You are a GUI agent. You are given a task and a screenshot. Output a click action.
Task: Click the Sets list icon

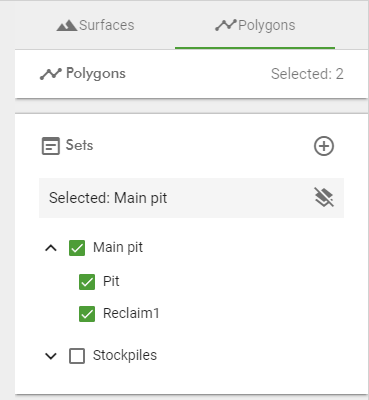[x=51, y=146]
